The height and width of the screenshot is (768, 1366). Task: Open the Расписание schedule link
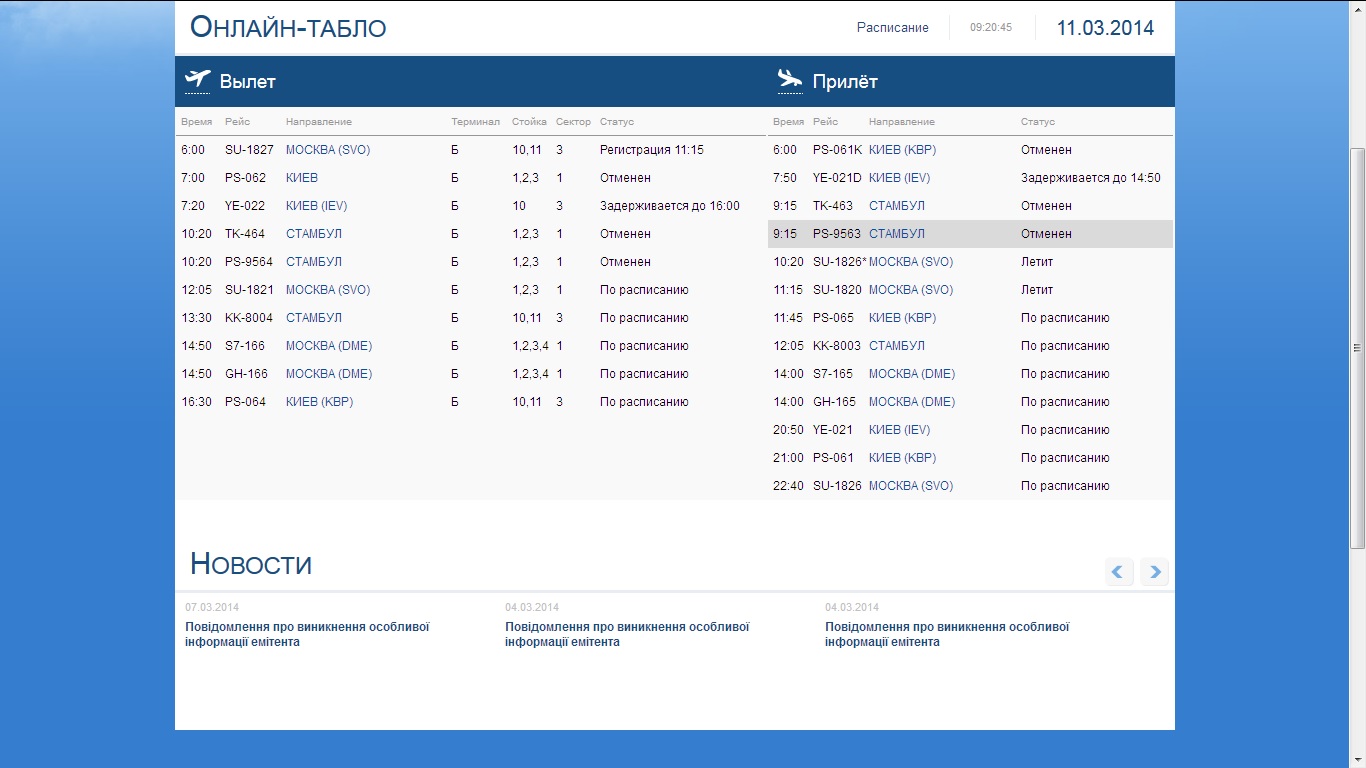pyautogui.click(x=892, y=28)
